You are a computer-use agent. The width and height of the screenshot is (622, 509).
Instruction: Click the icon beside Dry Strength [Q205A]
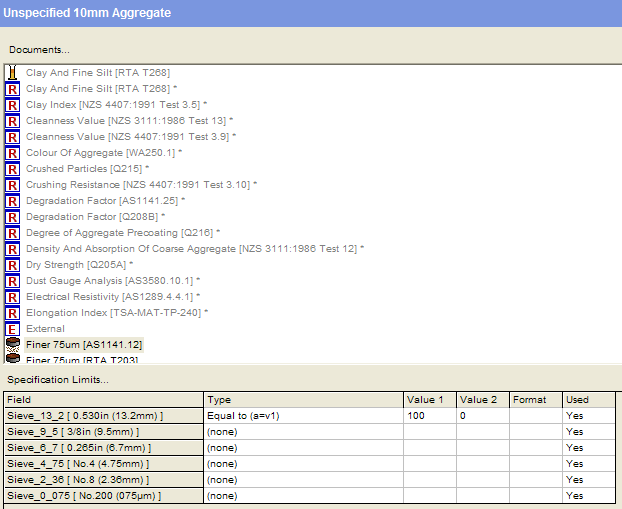(x=13, y=265)
